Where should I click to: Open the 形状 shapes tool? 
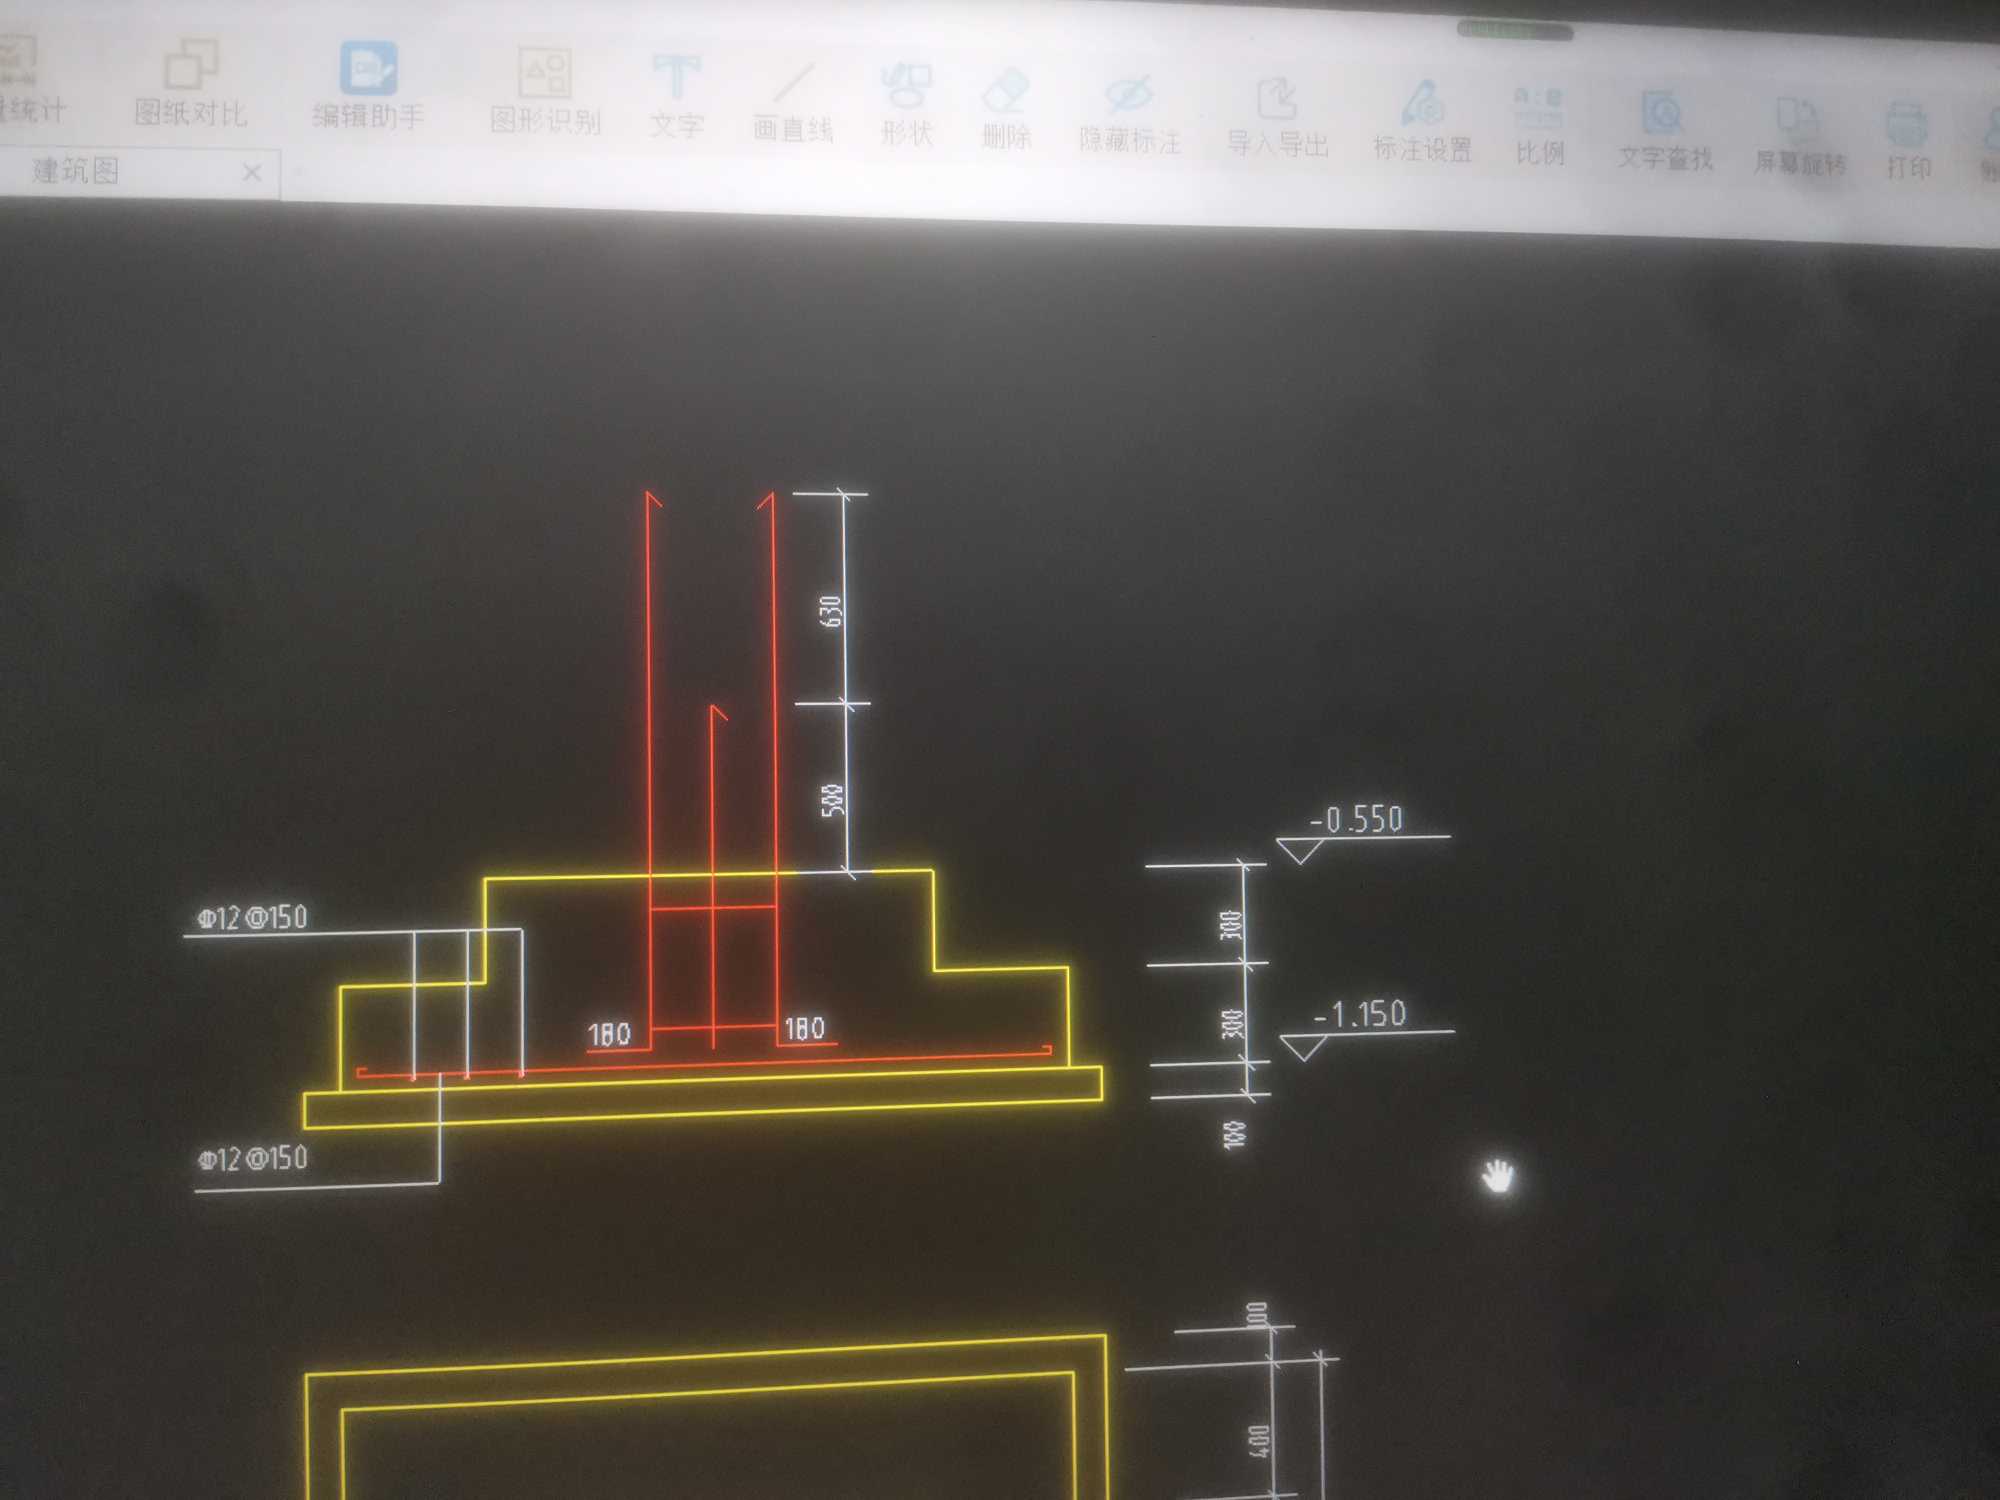click(x=907, y=106)
